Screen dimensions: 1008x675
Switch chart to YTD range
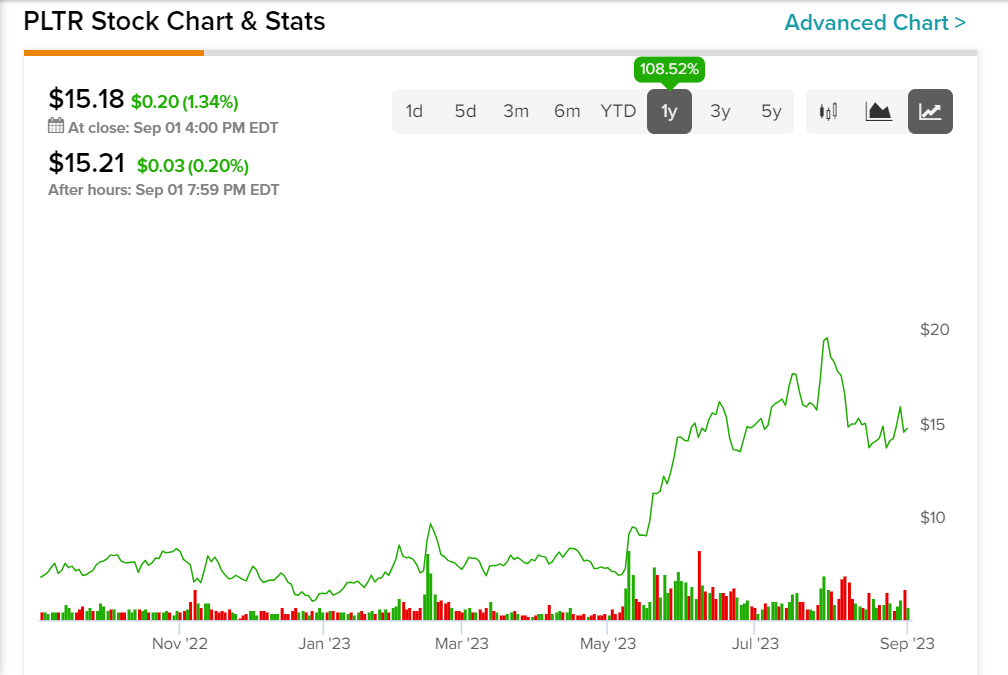(618, 112)
